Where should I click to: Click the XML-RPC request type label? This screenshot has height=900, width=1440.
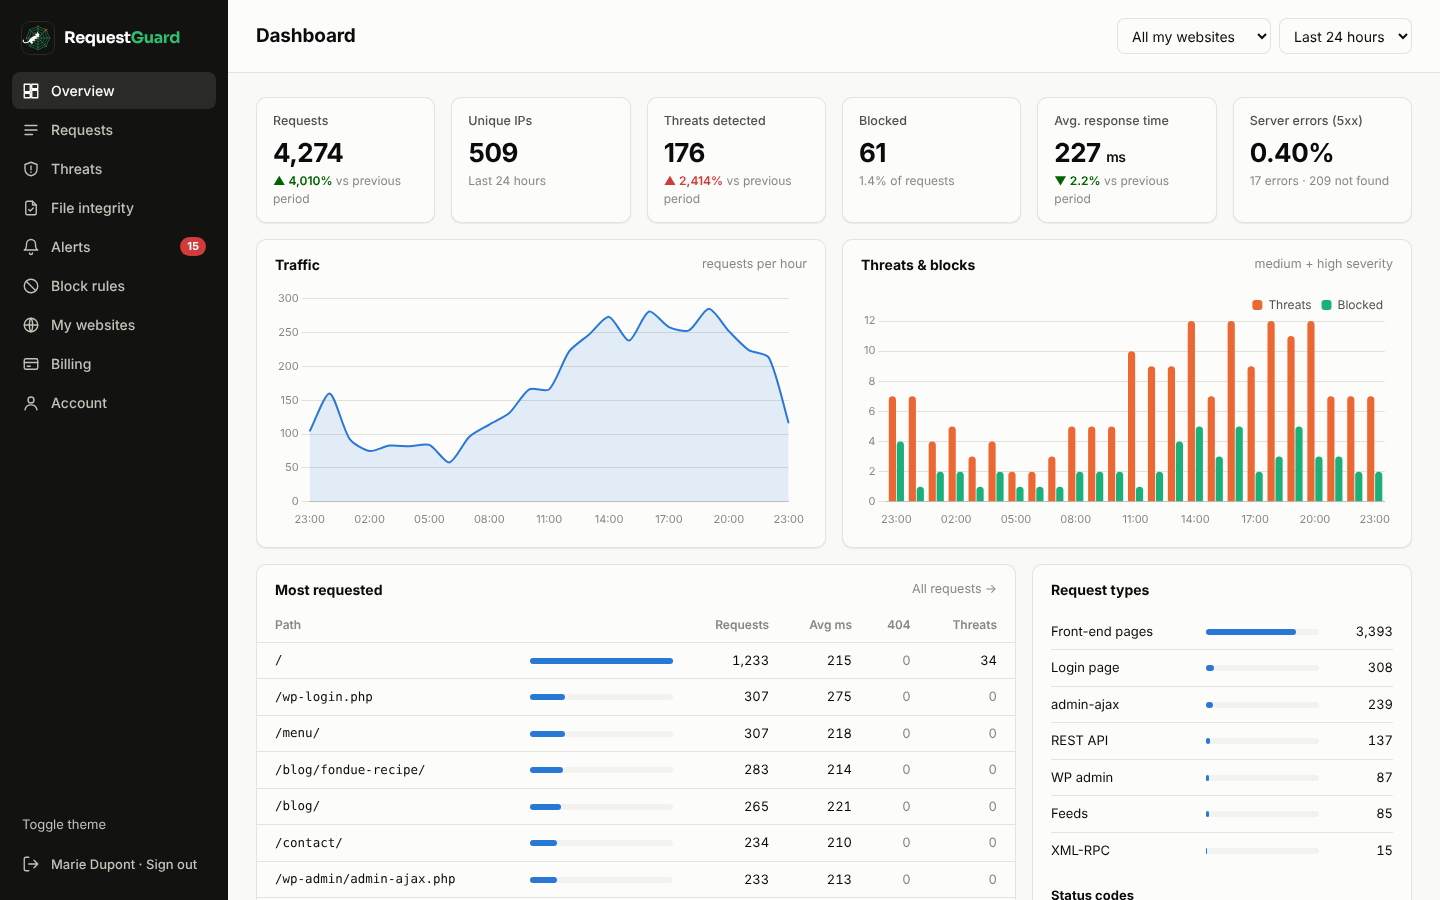point(1080,850)
